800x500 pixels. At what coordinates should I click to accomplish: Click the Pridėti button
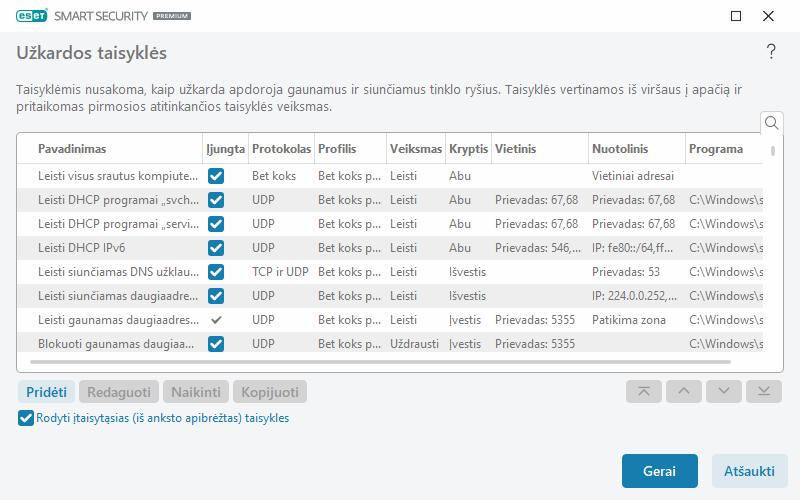tap(46, 392)
